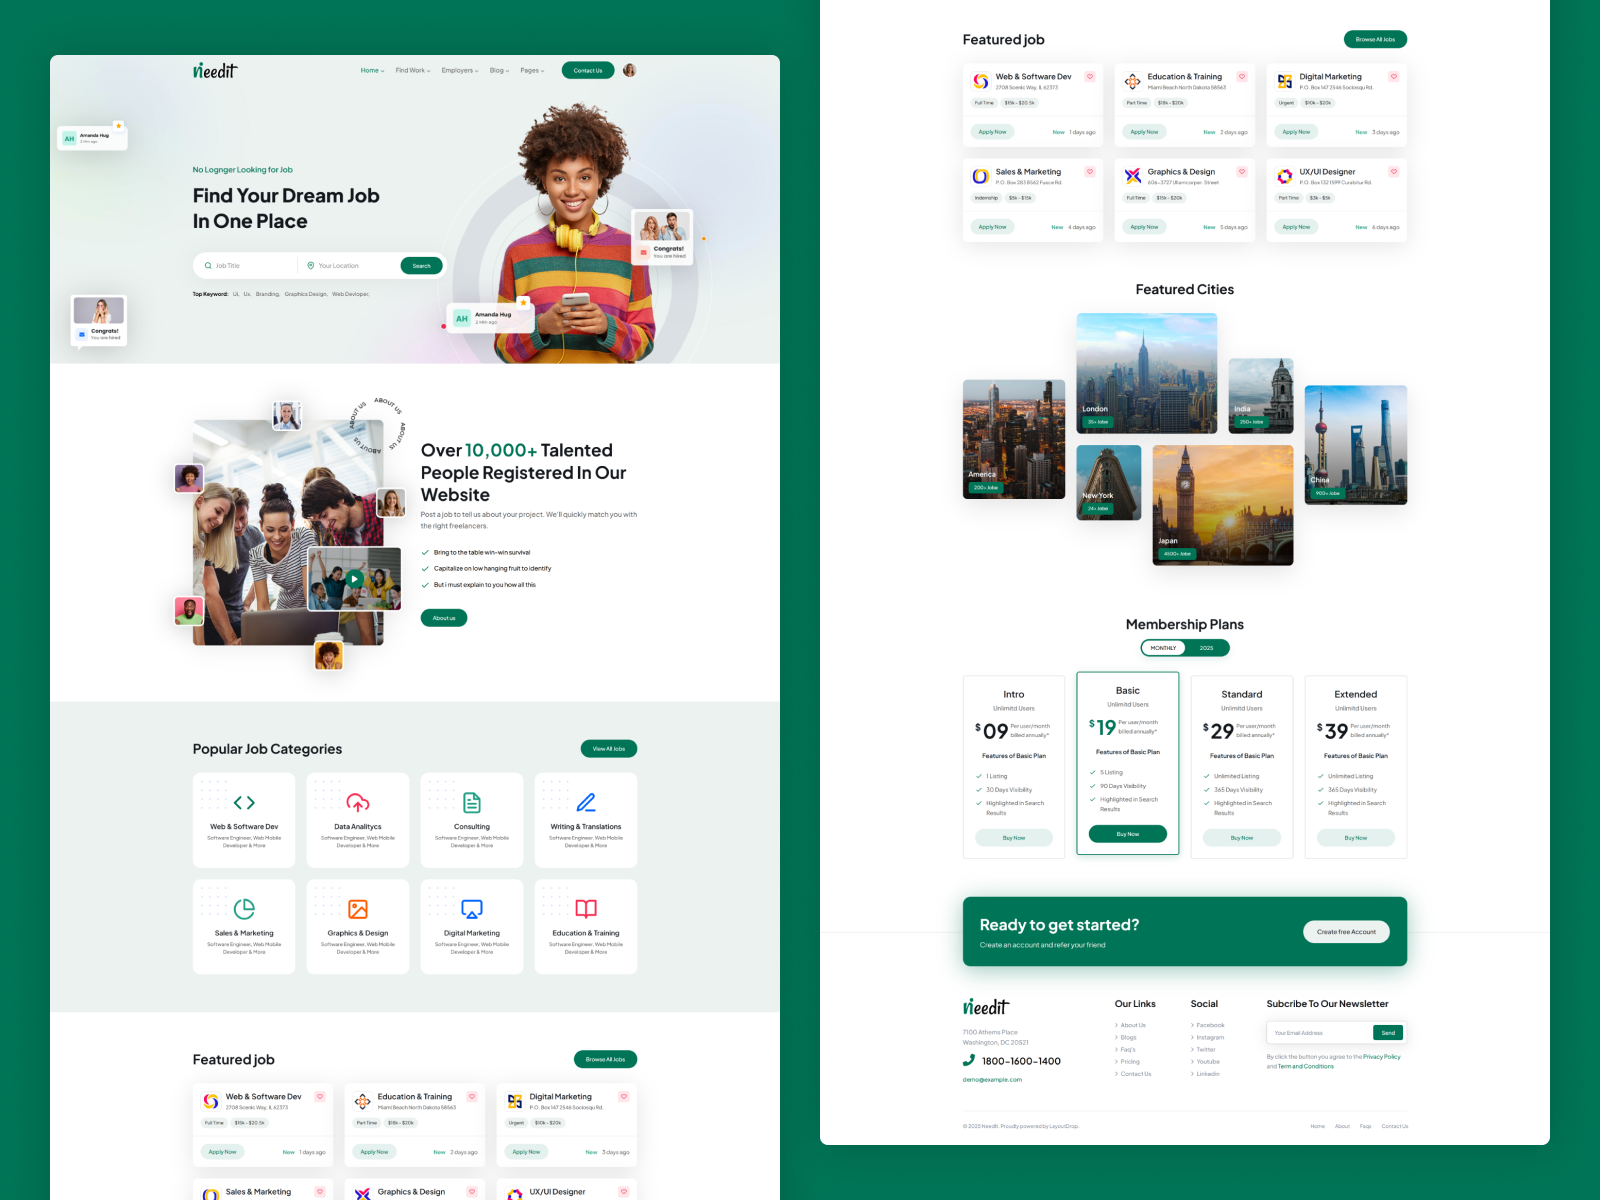Click the code brackets icon on Web & Software Dev category
The height and width of the screenshot is (1200, 1600).
pos(244,802)
